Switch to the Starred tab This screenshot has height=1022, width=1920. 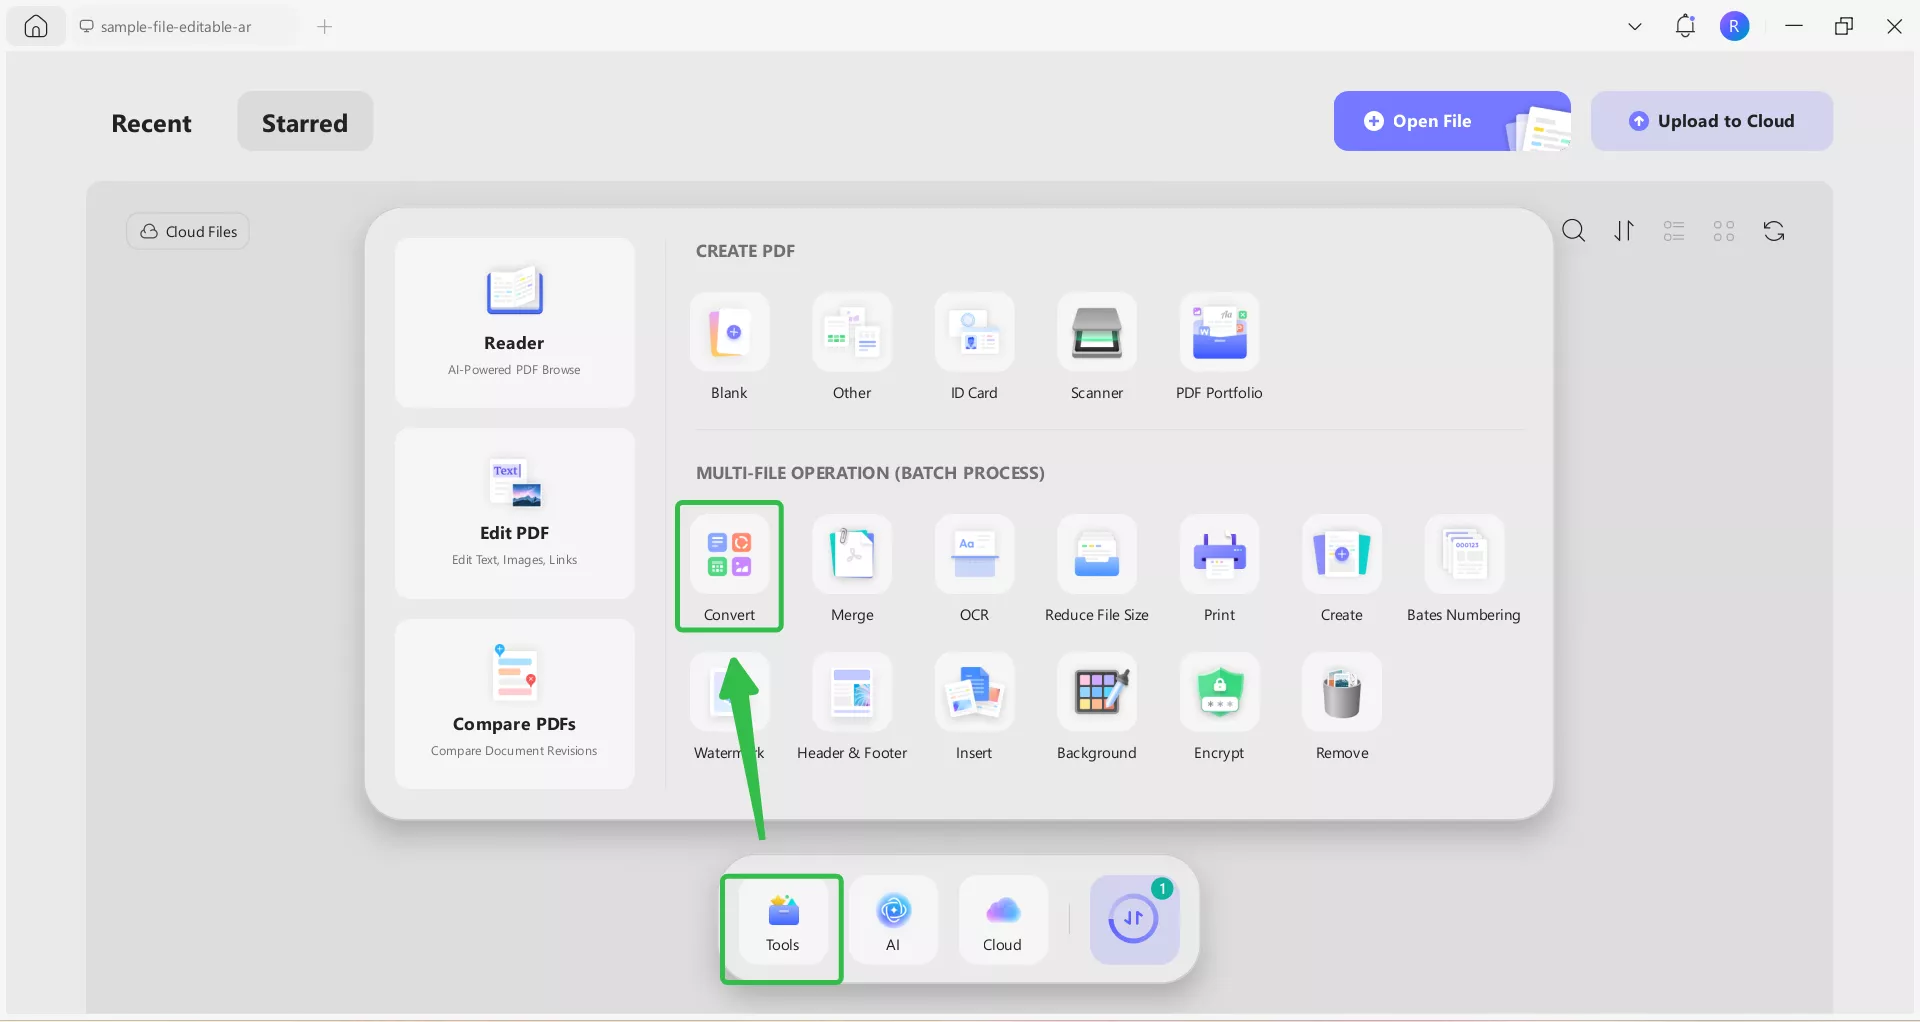pyautogui.click(x=305, y=123)
